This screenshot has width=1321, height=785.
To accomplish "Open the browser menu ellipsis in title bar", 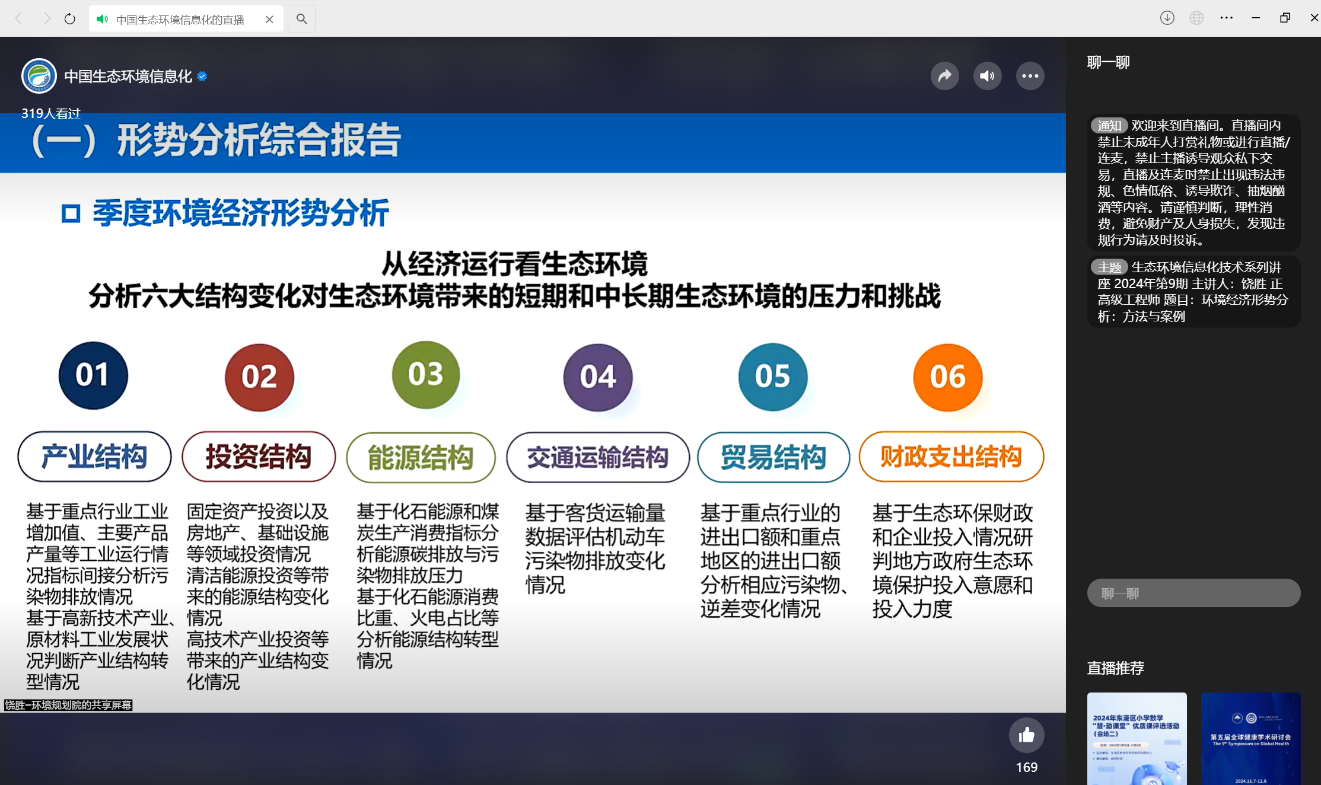I will click(1227, 18).
